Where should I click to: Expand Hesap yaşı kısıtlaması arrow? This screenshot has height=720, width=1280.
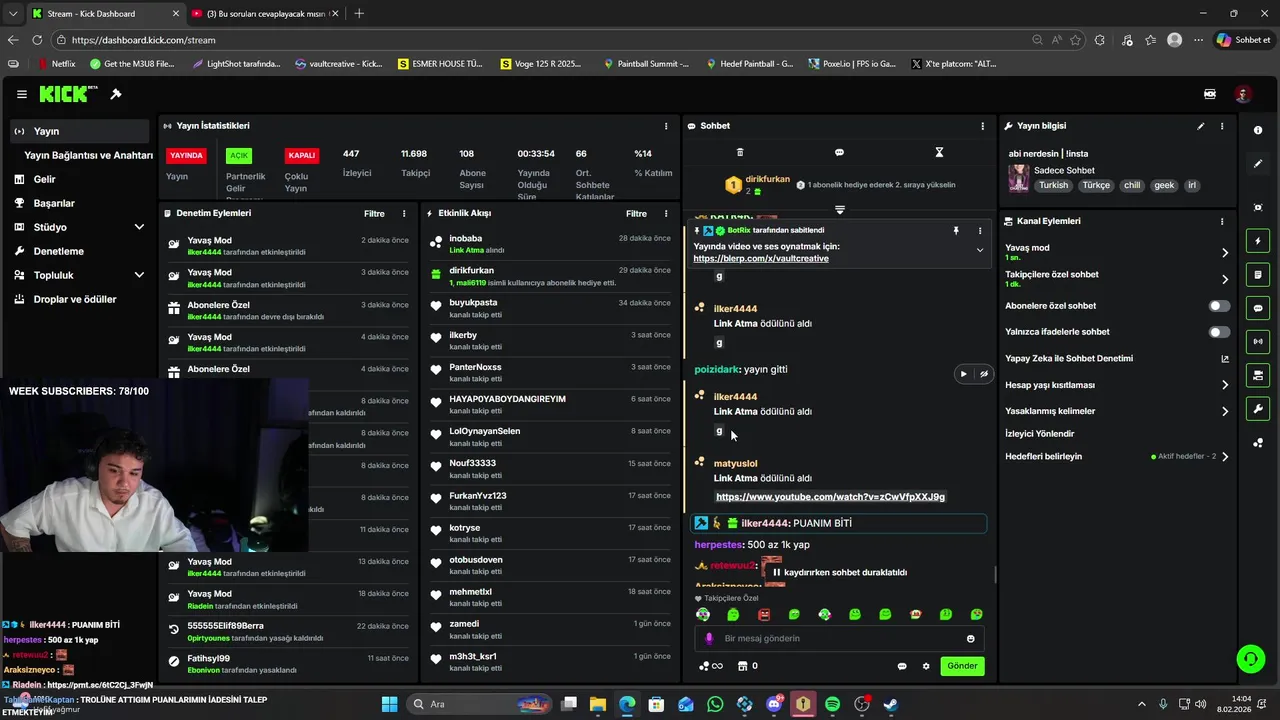(1225, 385)
